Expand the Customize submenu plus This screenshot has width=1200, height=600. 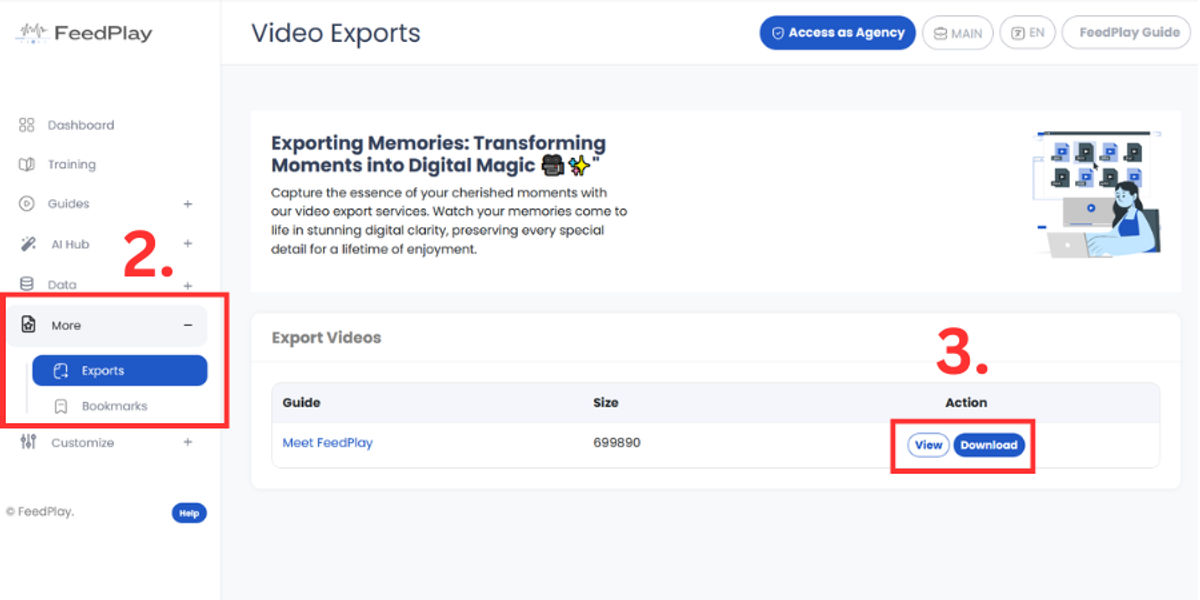point(188,442)
